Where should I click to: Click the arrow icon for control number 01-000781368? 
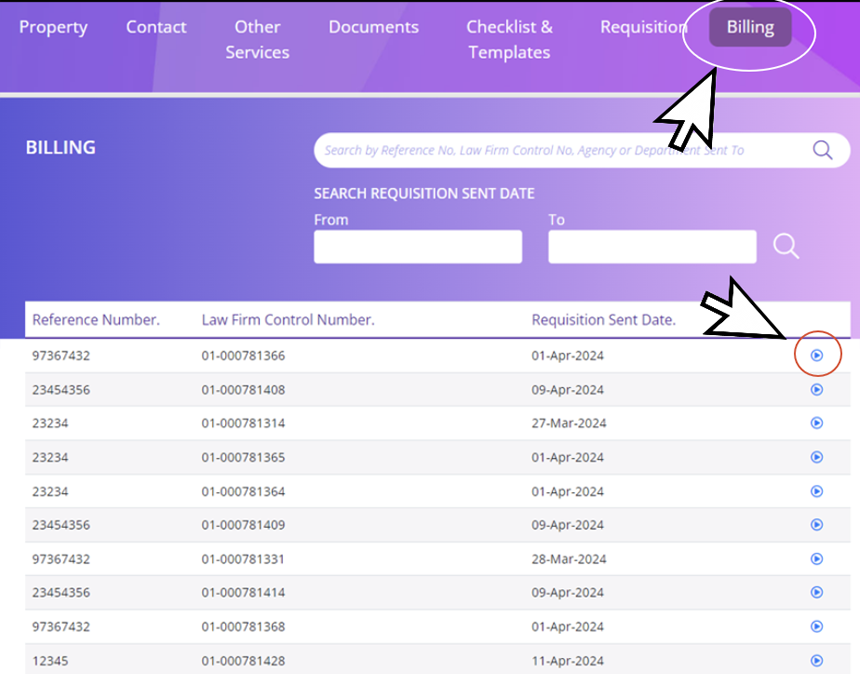[816, 626]
